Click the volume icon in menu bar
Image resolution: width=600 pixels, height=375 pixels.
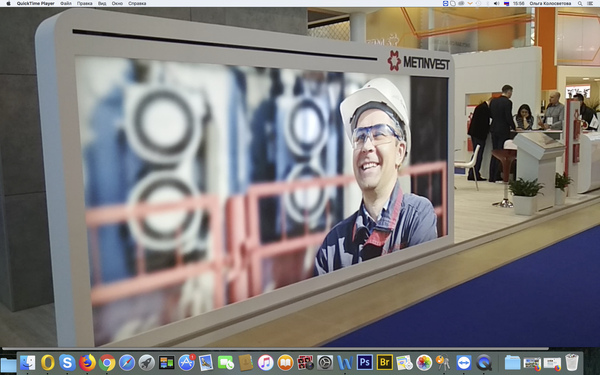(496, 3)
